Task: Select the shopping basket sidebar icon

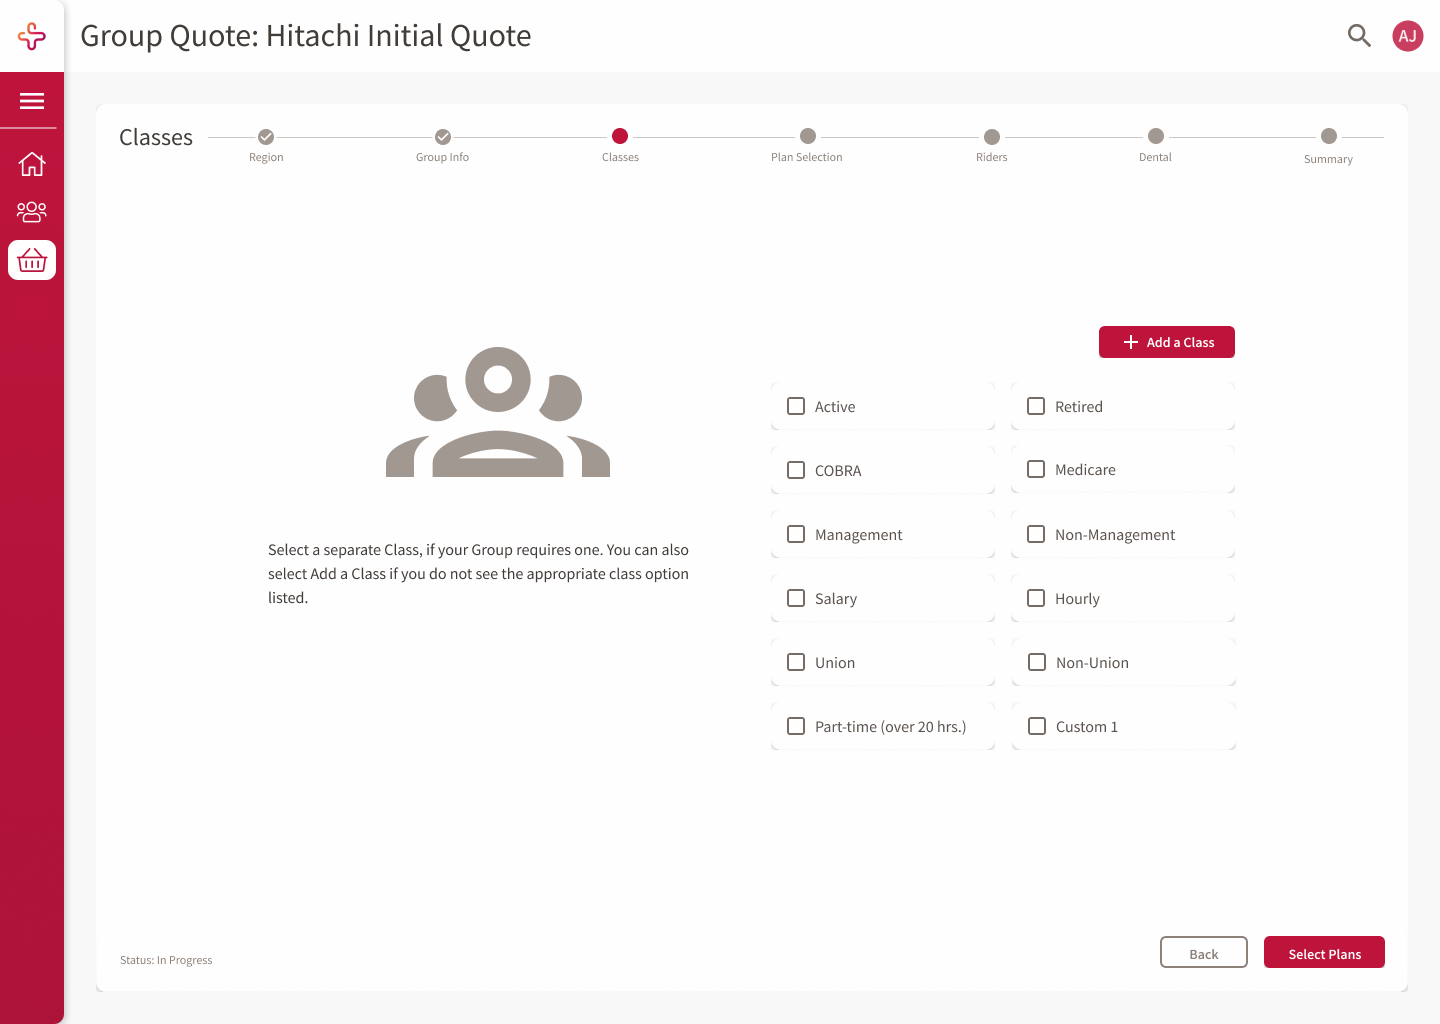Action: (32, 260)
